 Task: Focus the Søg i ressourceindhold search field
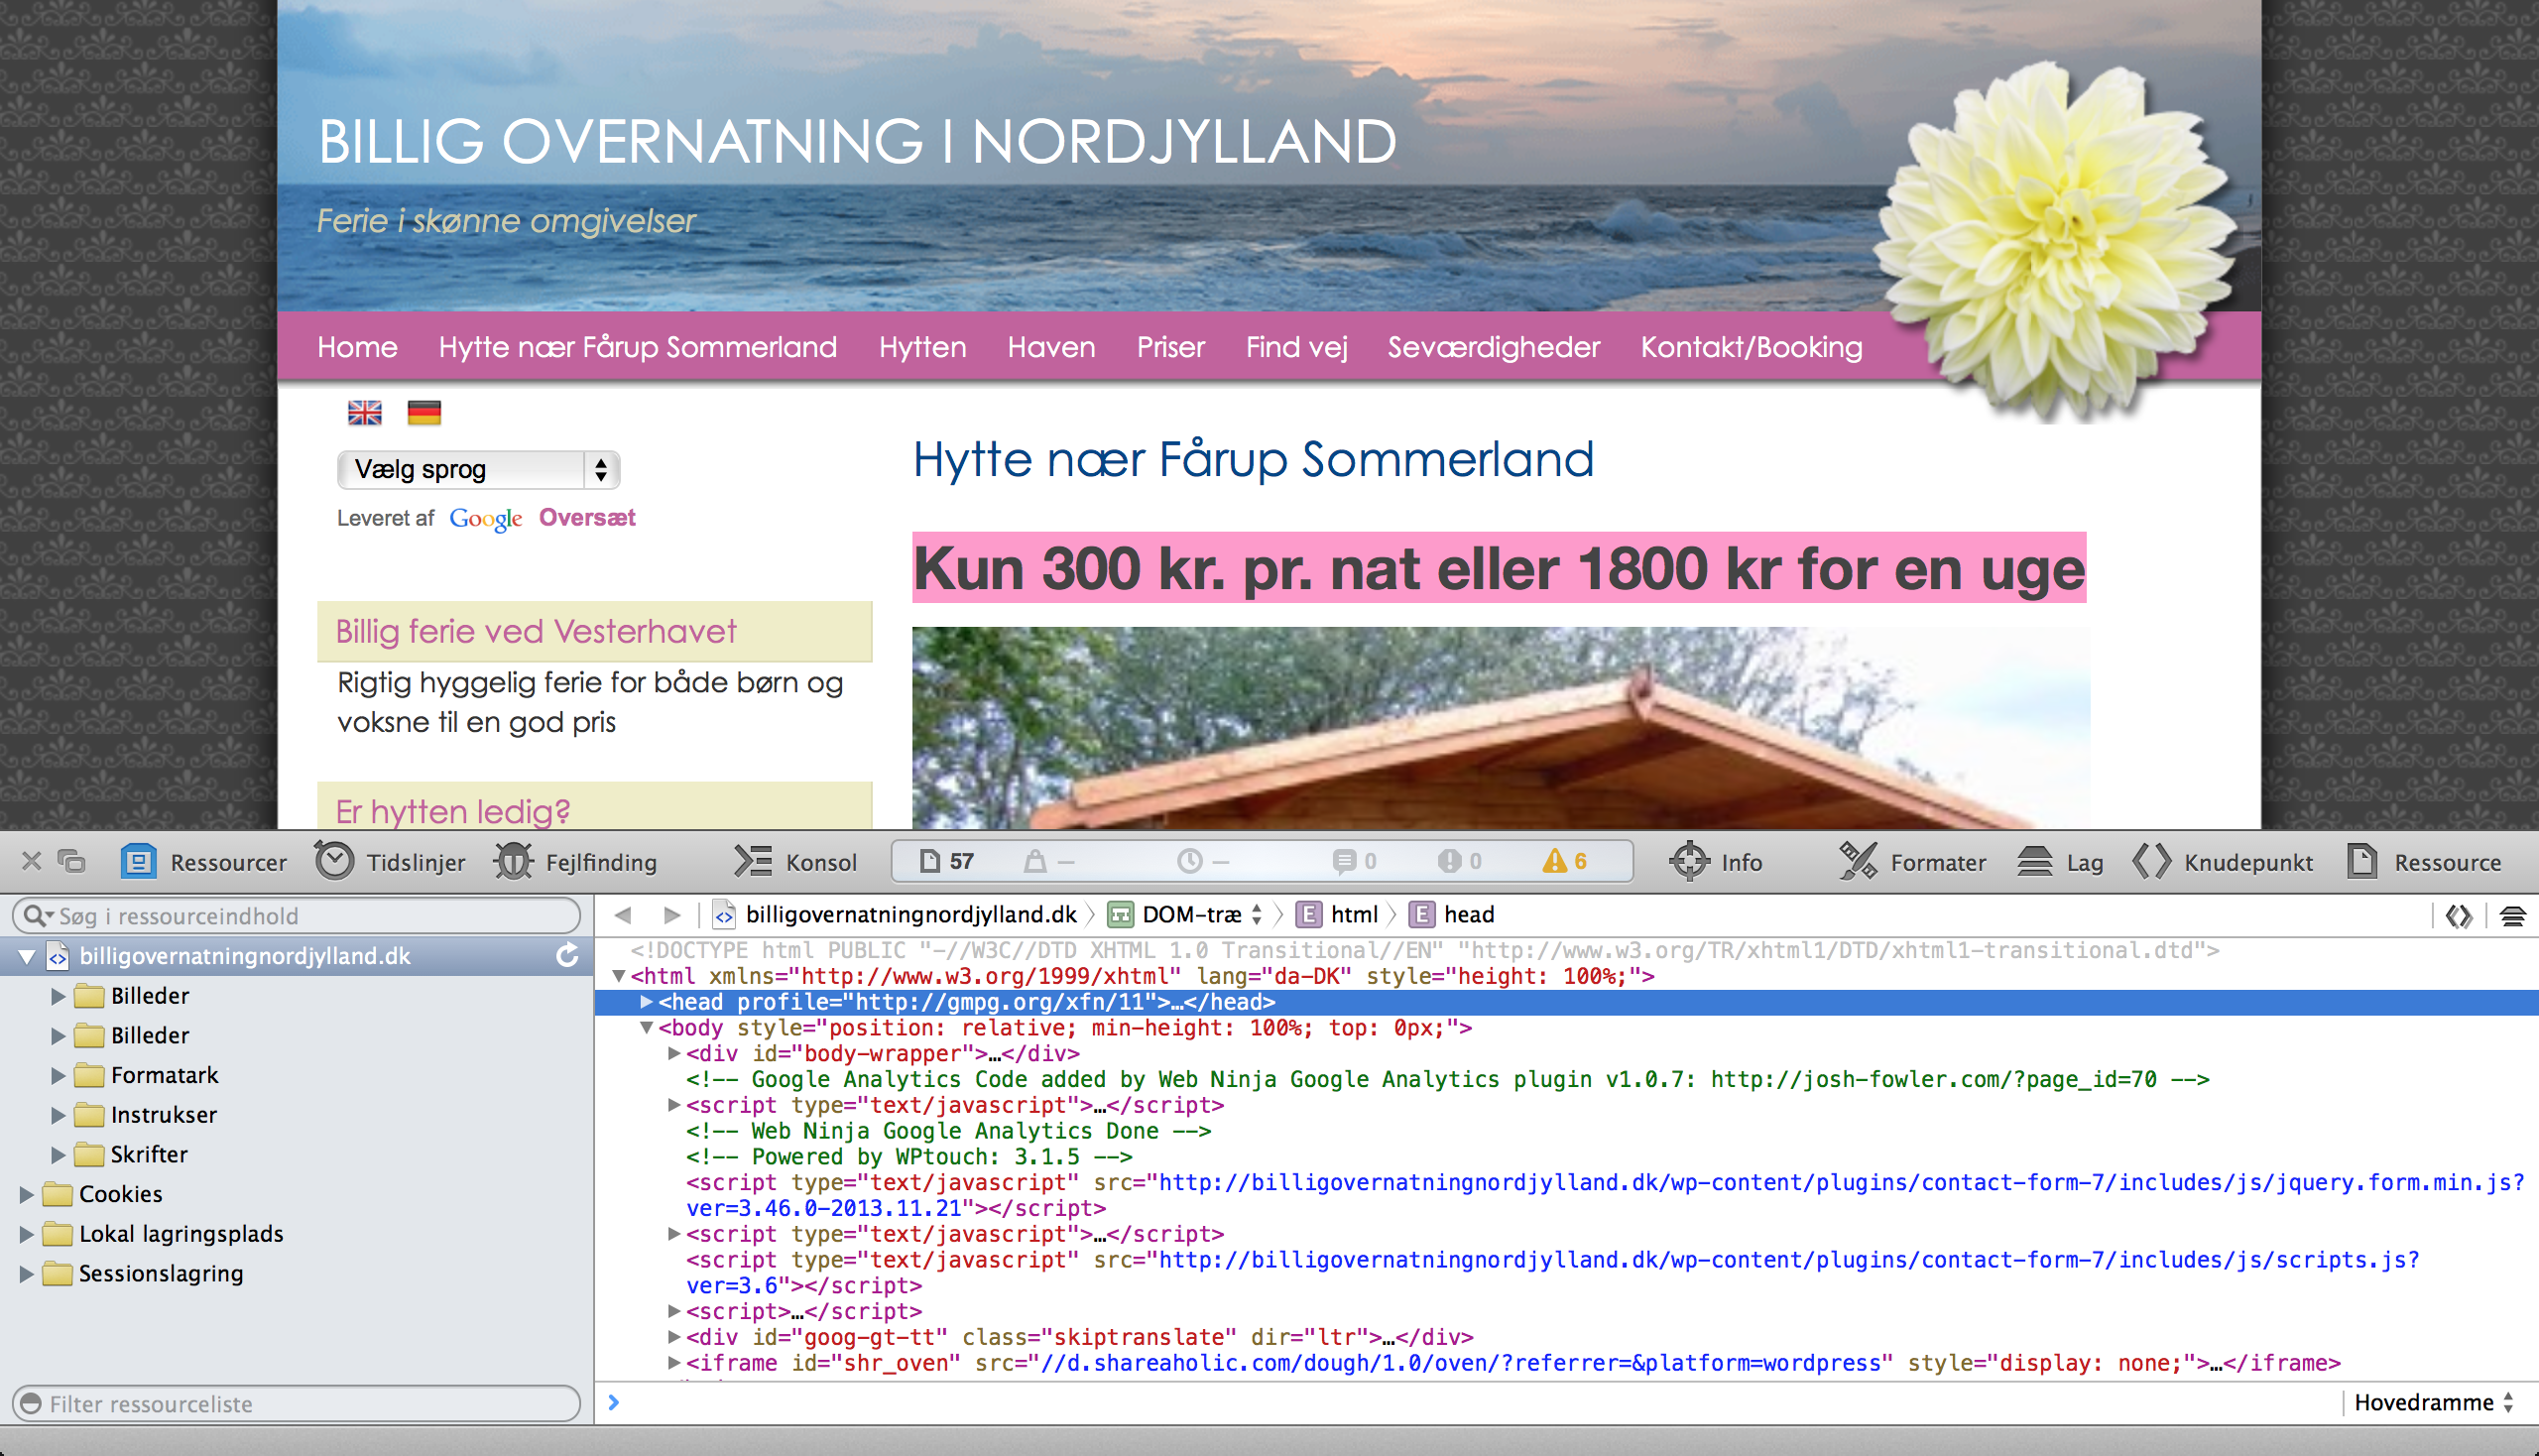coord(296,915)
